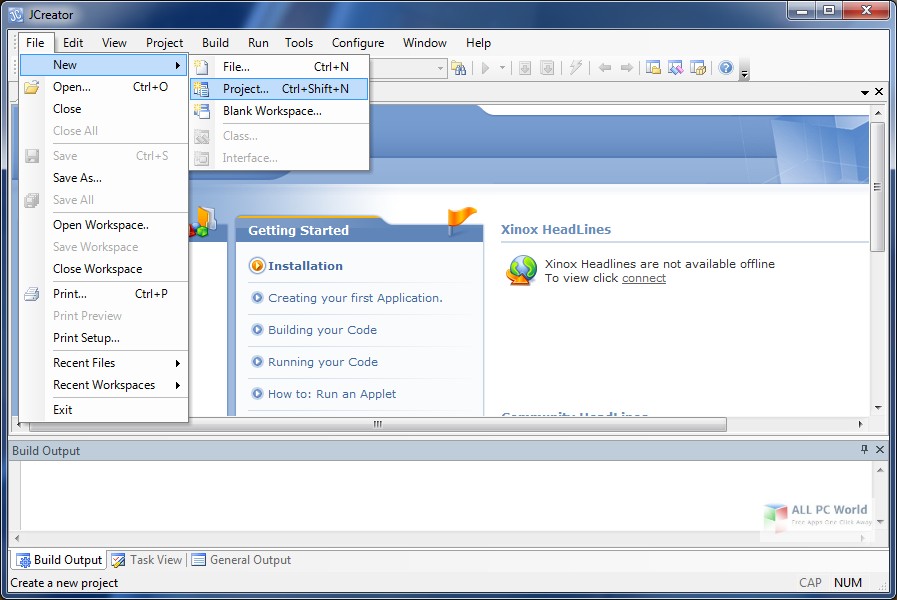This screenshot has height=600, width=897.
Task: Toggle the Package View panel icon
Action: pos(698,68)
